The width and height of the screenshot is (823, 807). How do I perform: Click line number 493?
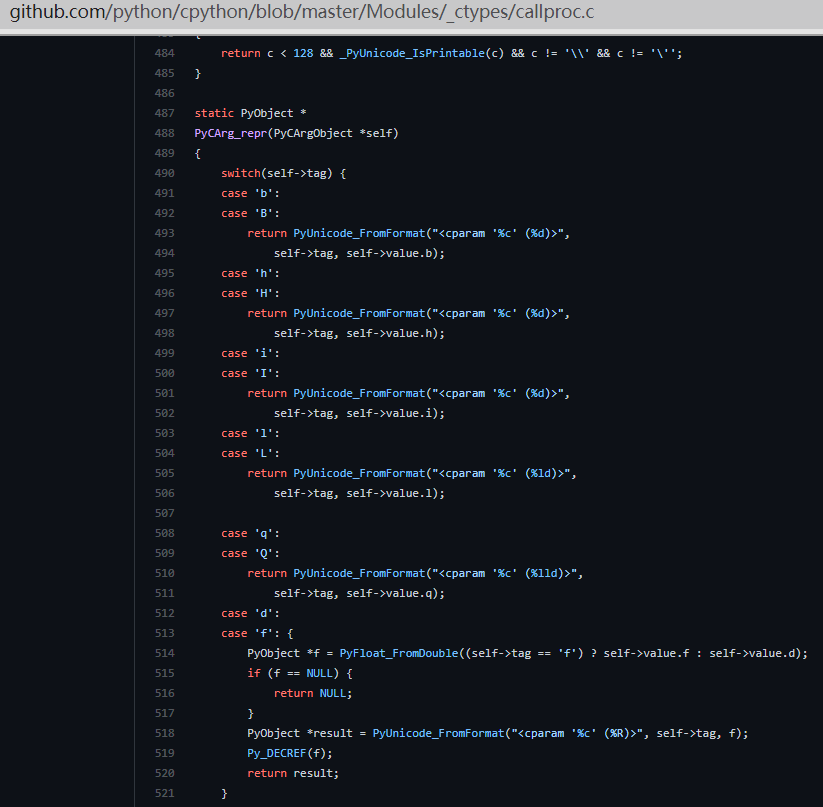[164, 233]
